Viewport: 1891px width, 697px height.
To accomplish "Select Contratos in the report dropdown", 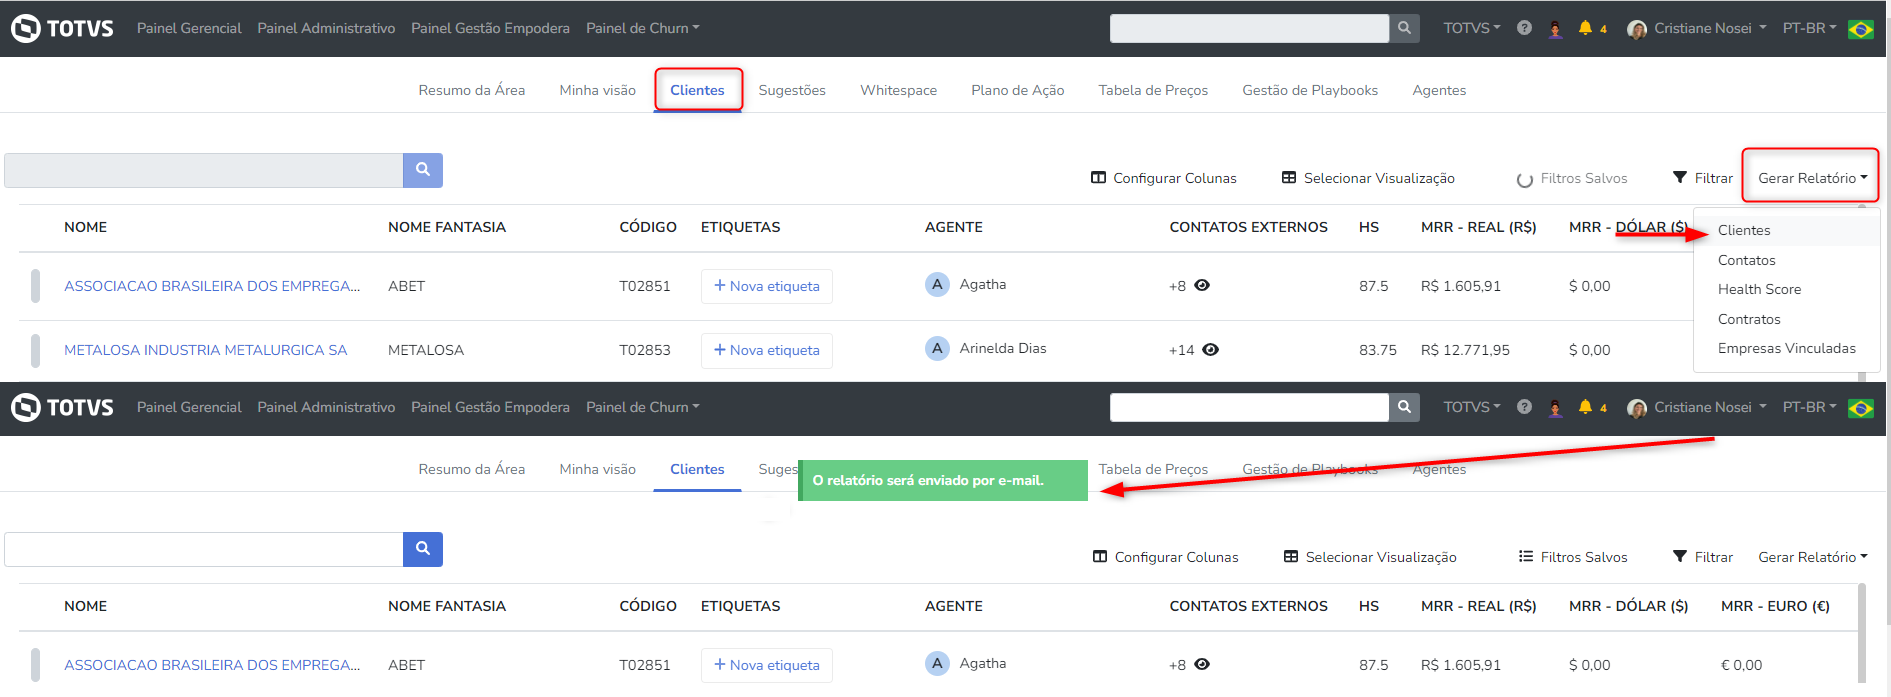I will (1749, 319).
